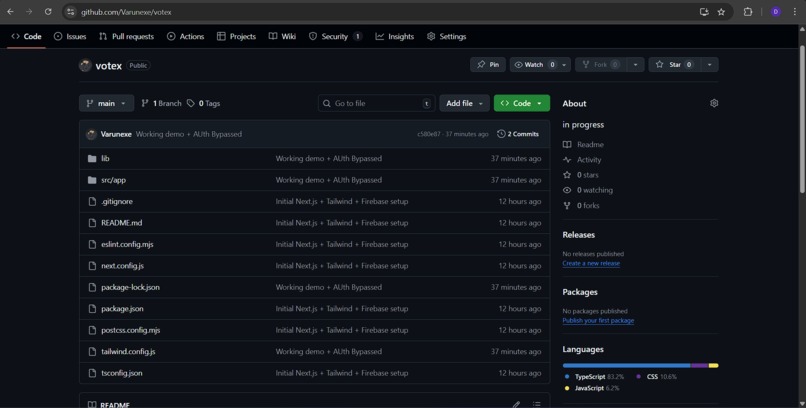Go back with browser back arrow

coord(10,12)
